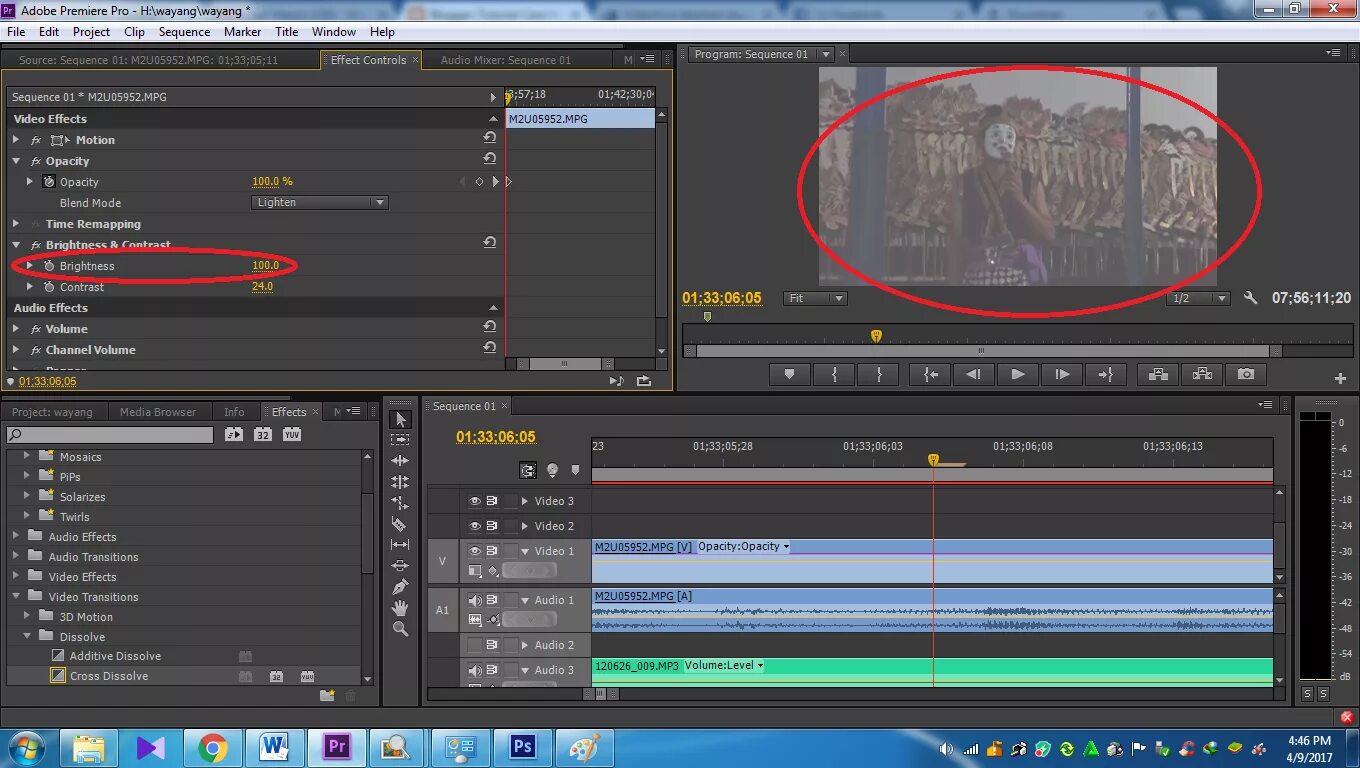Click the Add Marker button in Program monitor
The image size is (1360, 768).
click(789, 374)
